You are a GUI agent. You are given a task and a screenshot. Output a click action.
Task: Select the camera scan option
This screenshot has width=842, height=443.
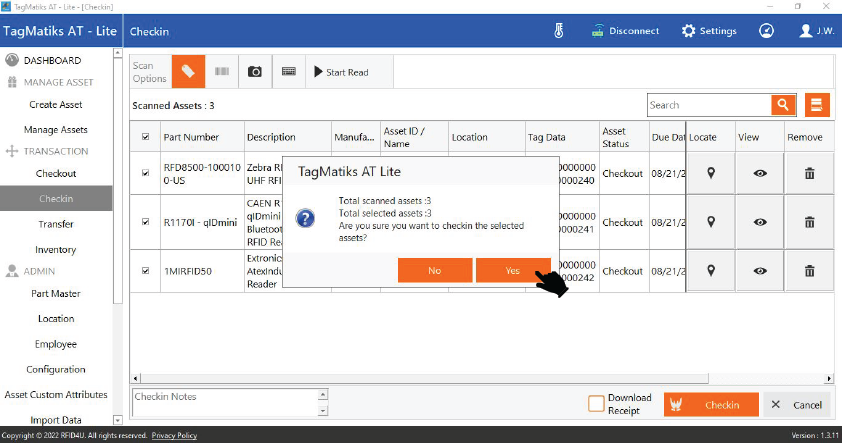[x=255, y=72]
